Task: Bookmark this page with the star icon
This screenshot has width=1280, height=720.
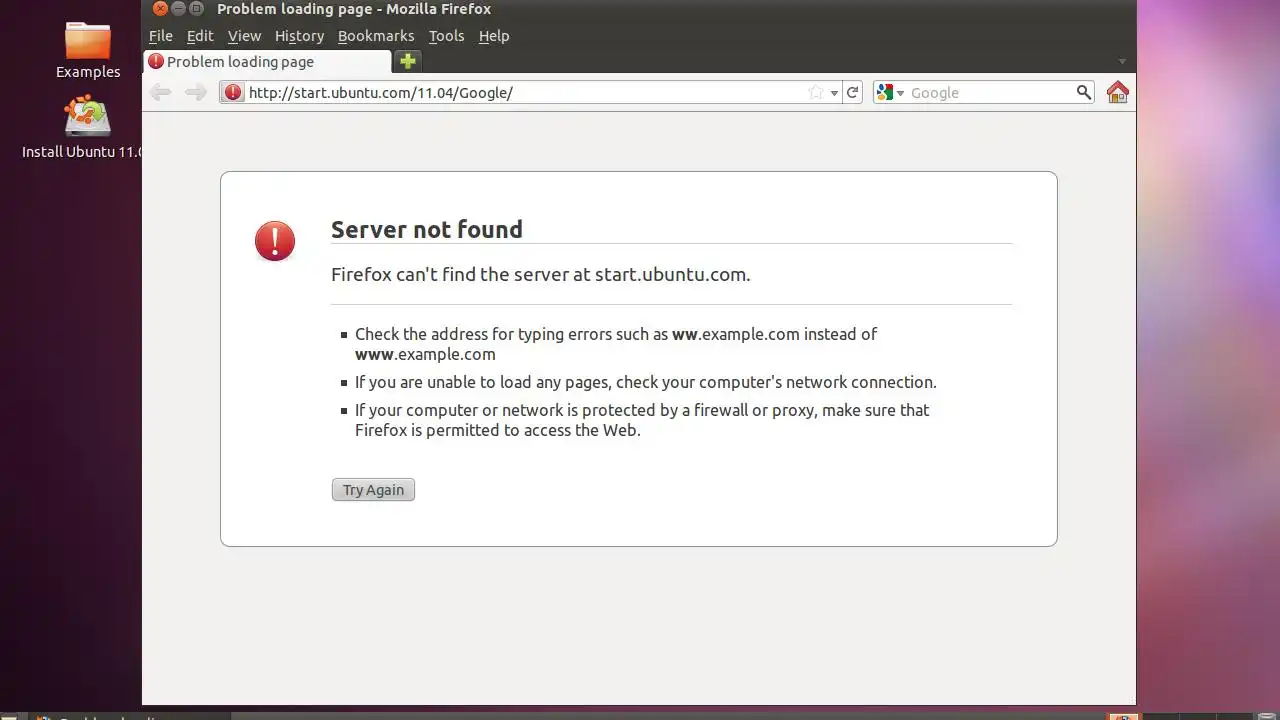Action: pos(816,92)
